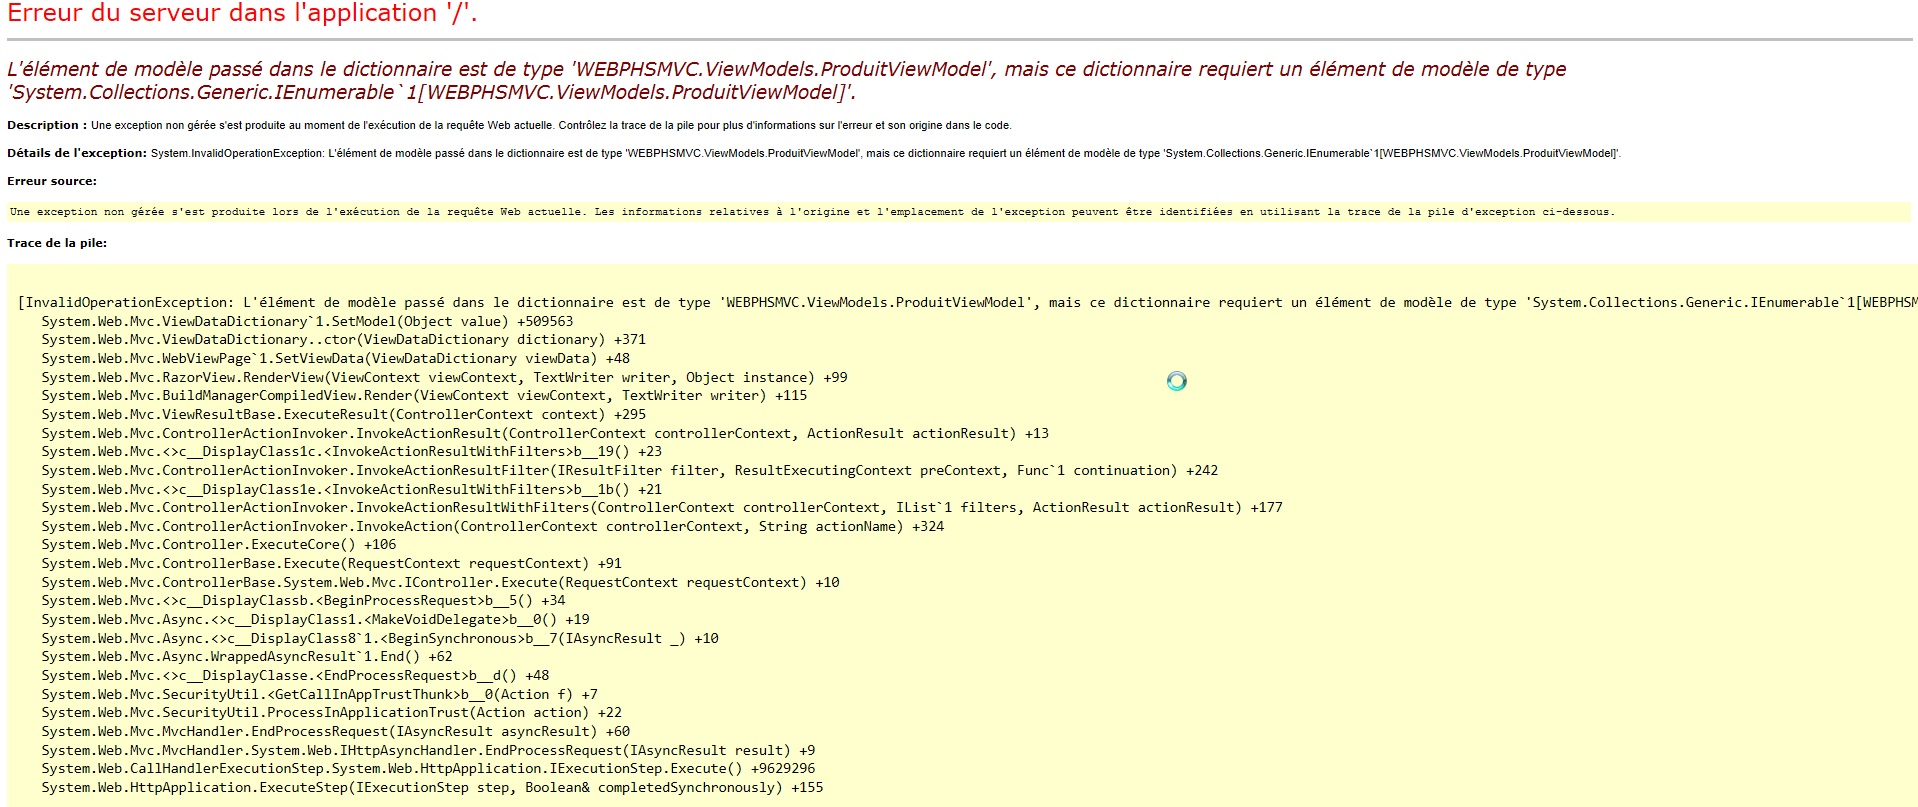Click the 'ViewResultBase.ExecuteResult' stack line
The image size is (1918, 807).
(x=343, y=414)
